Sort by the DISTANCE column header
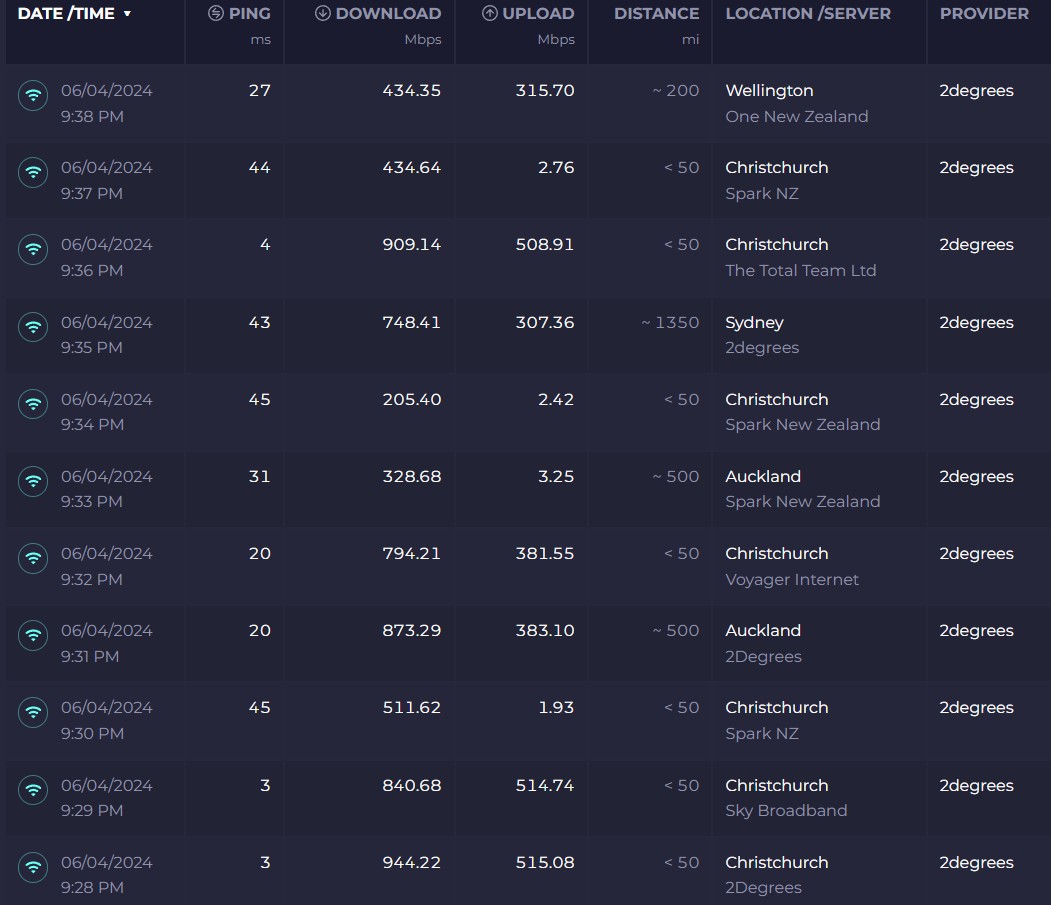The width and height of the screenshot is (1051, 905). coord(656,13)
